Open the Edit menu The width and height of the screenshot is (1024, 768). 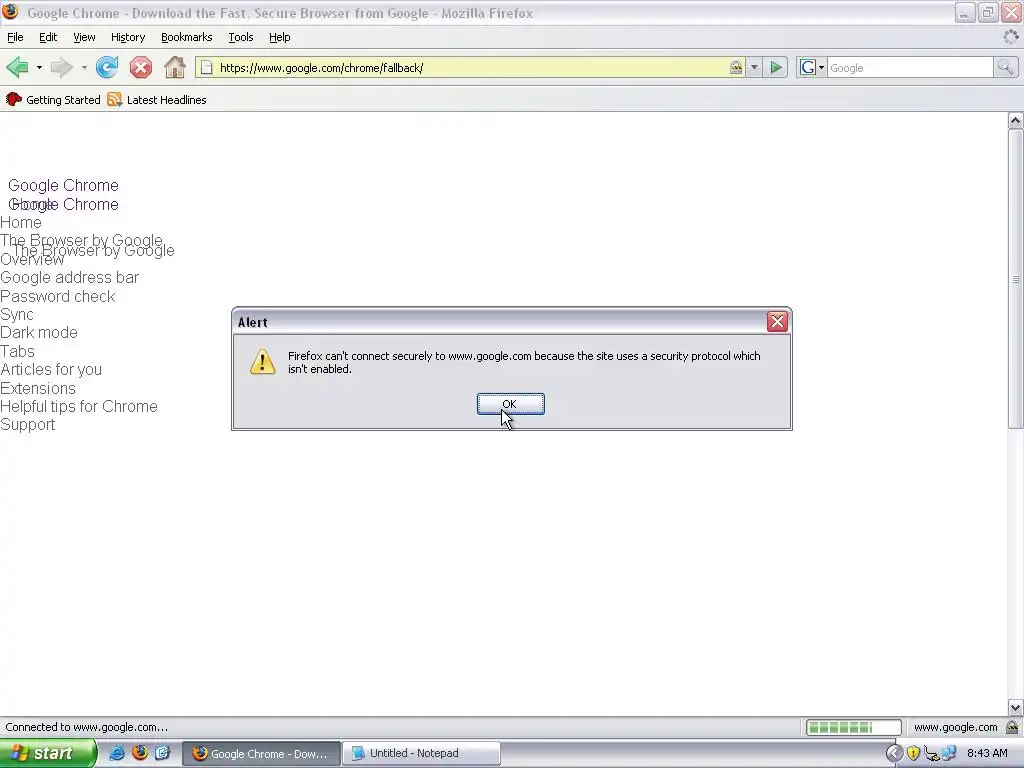[x=48, y=37]
